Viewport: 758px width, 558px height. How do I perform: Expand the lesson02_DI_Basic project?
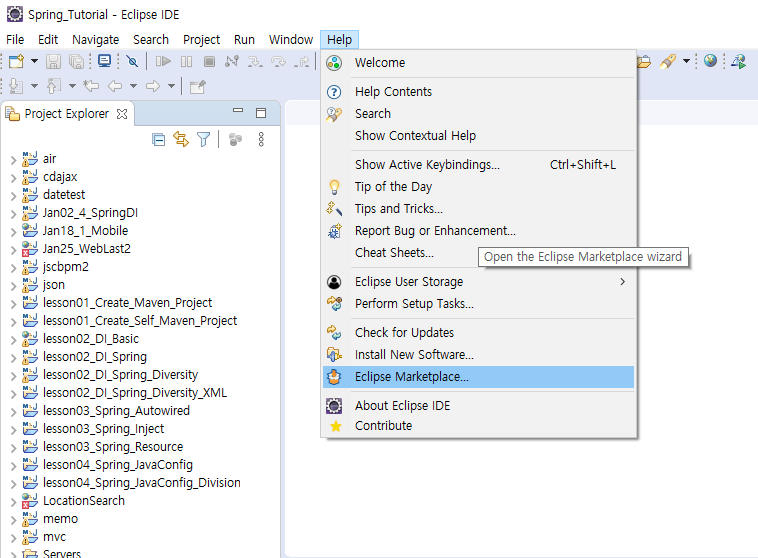pos(14,339)
